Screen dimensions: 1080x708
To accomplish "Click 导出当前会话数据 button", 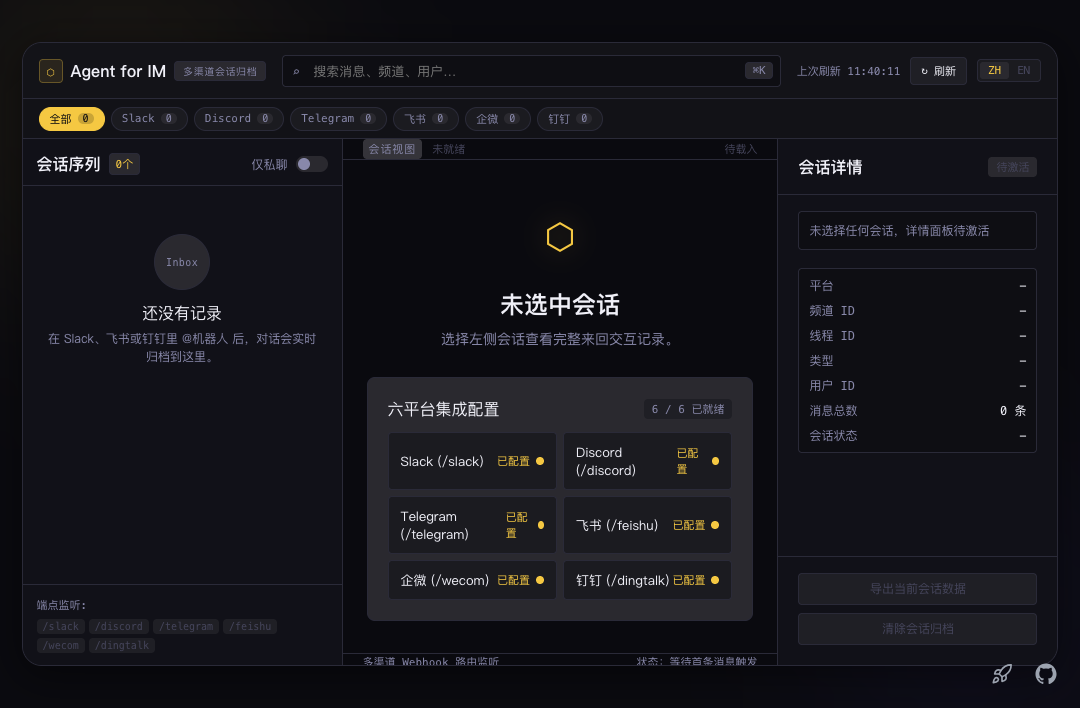I will (x=917, y=589).
